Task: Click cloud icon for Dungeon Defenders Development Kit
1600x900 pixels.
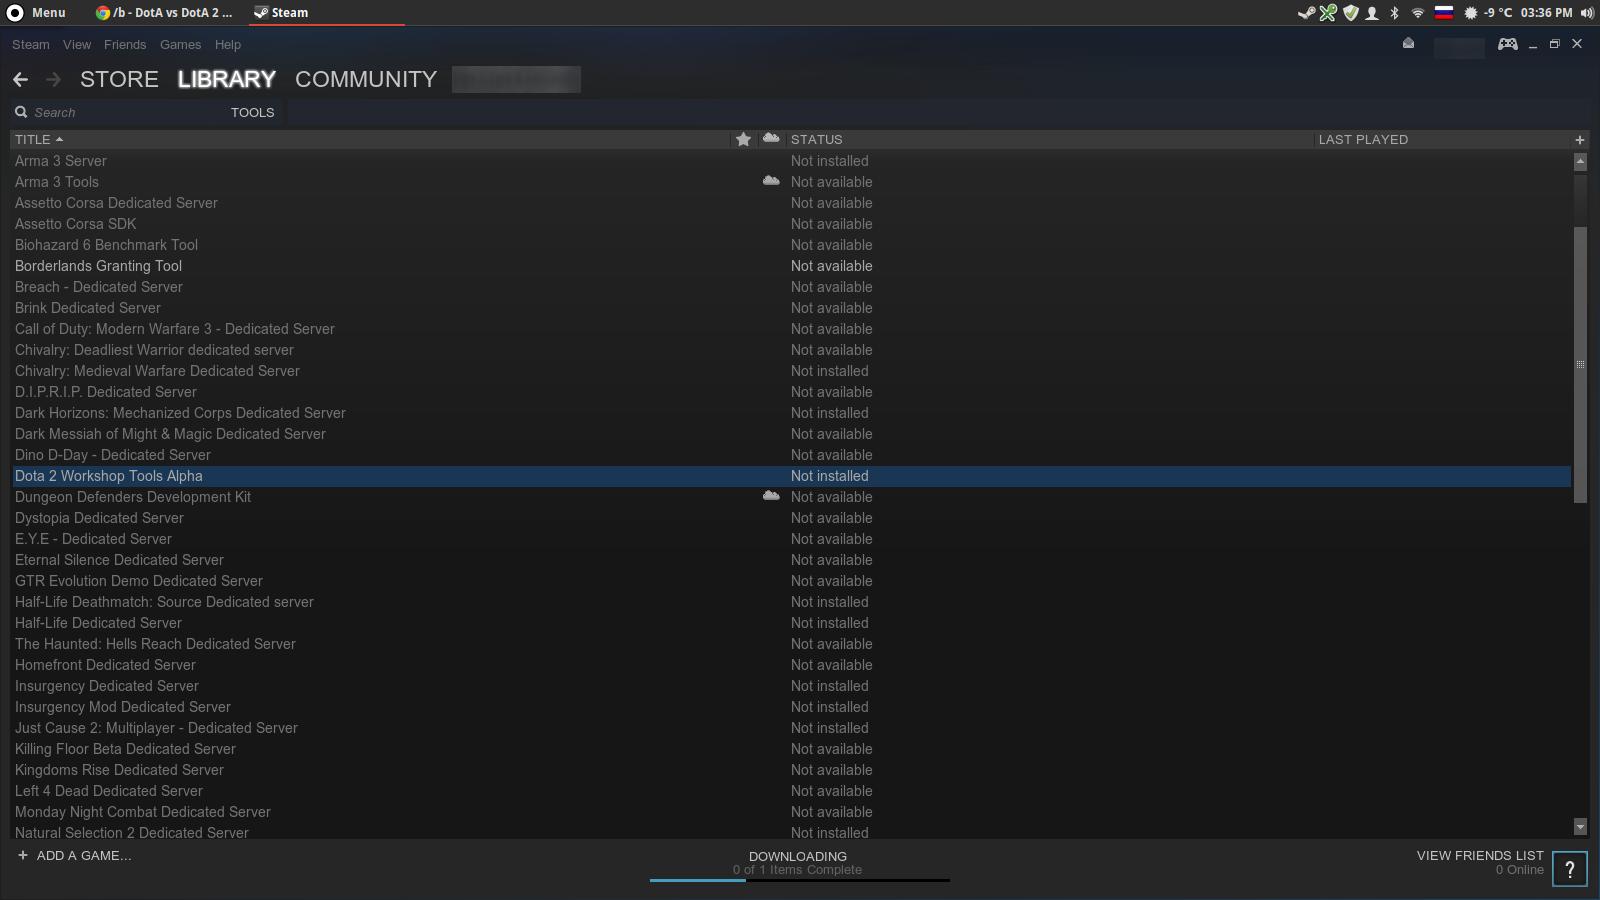Action: (x=771, y=496)
